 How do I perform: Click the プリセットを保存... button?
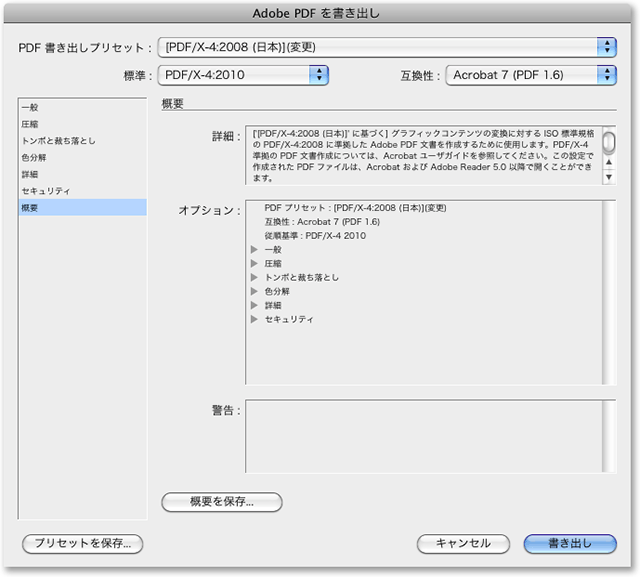coord(83,544)
